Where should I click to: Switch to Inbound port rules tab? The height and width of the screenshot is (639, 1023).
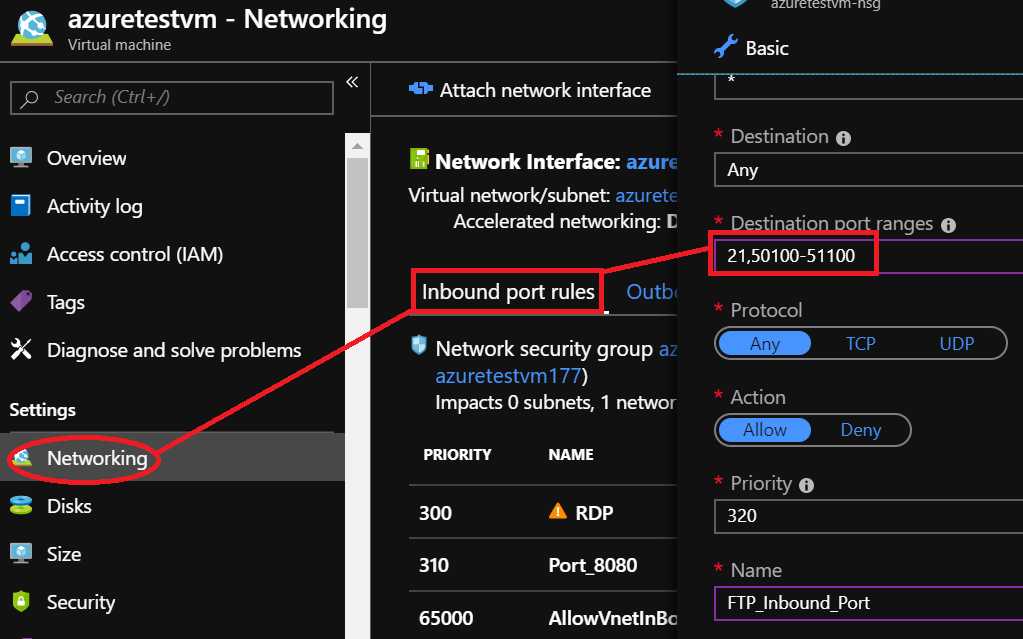click(x=508, y=292)
